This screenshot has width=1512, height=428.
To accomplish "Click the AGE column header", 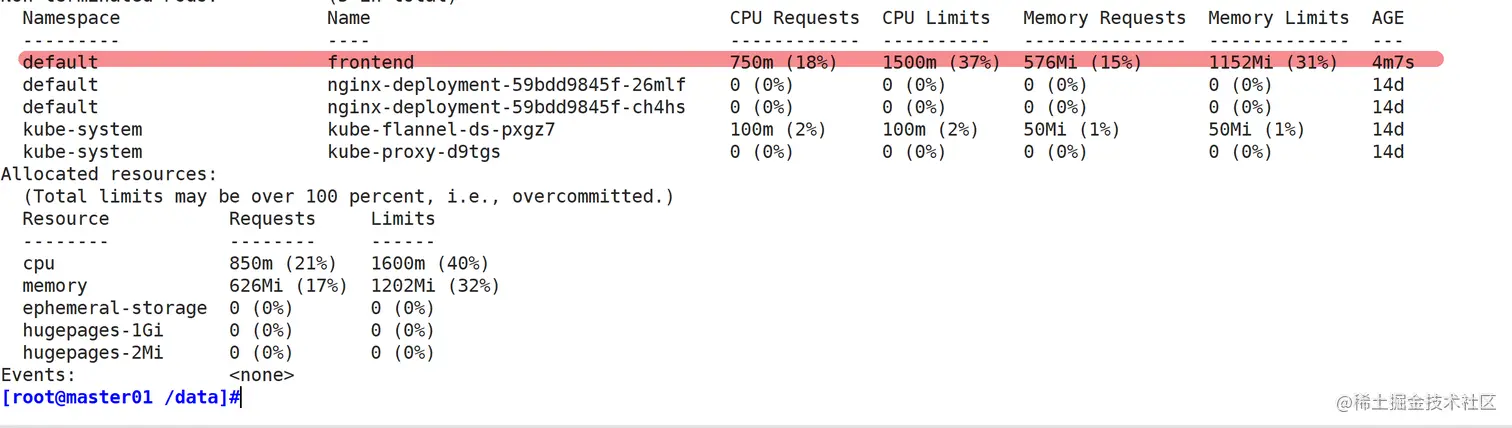I will [1388, 18].
